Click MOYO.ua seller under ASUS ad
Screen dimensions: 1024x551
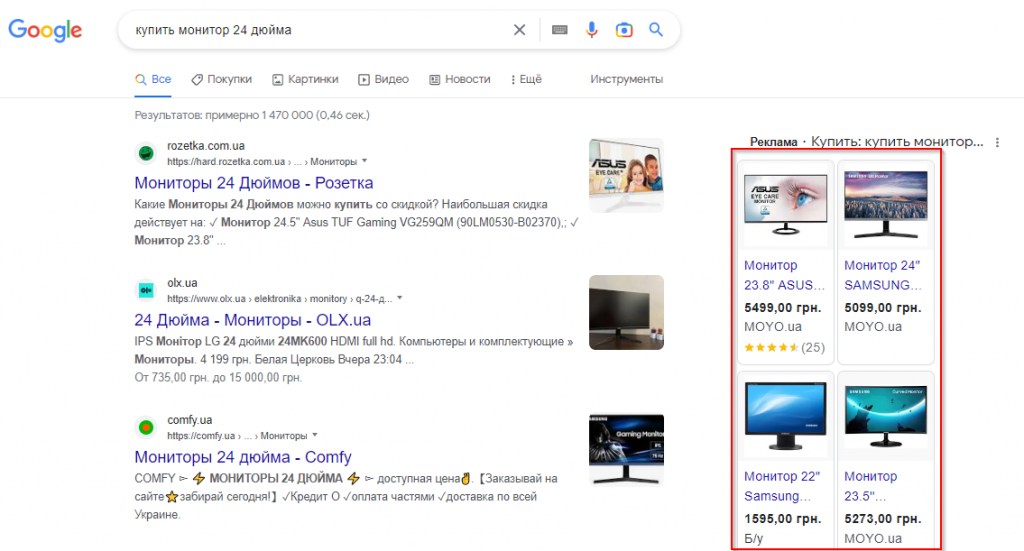click(x=773, y=326)
